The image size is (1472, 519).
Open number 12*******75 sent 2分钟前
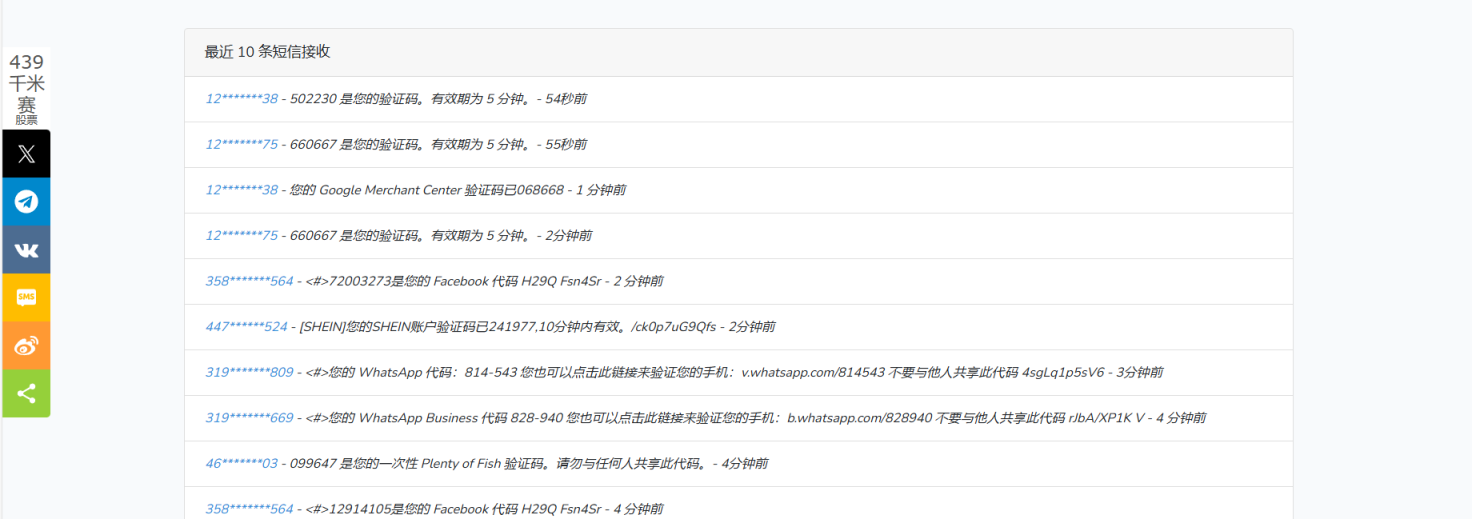pyautogui.click(x=242, y=236)
